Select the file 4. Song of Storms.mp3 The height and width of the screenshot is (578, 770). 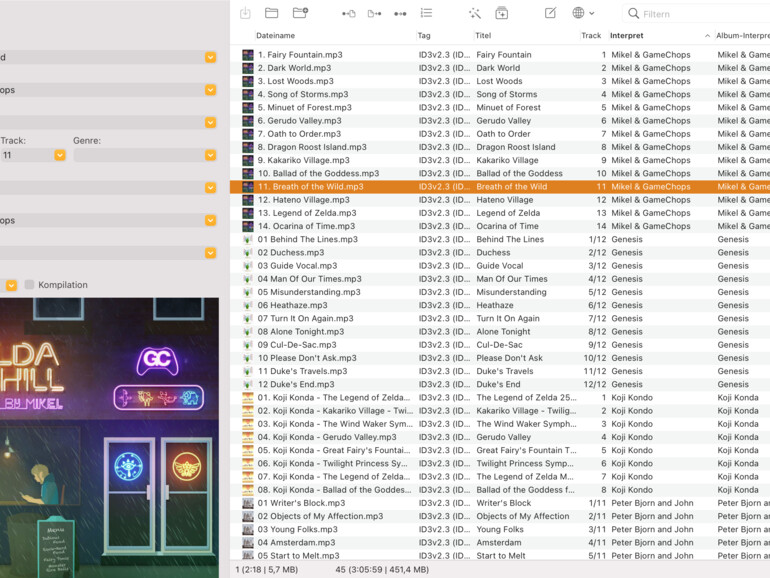point(303,94)
